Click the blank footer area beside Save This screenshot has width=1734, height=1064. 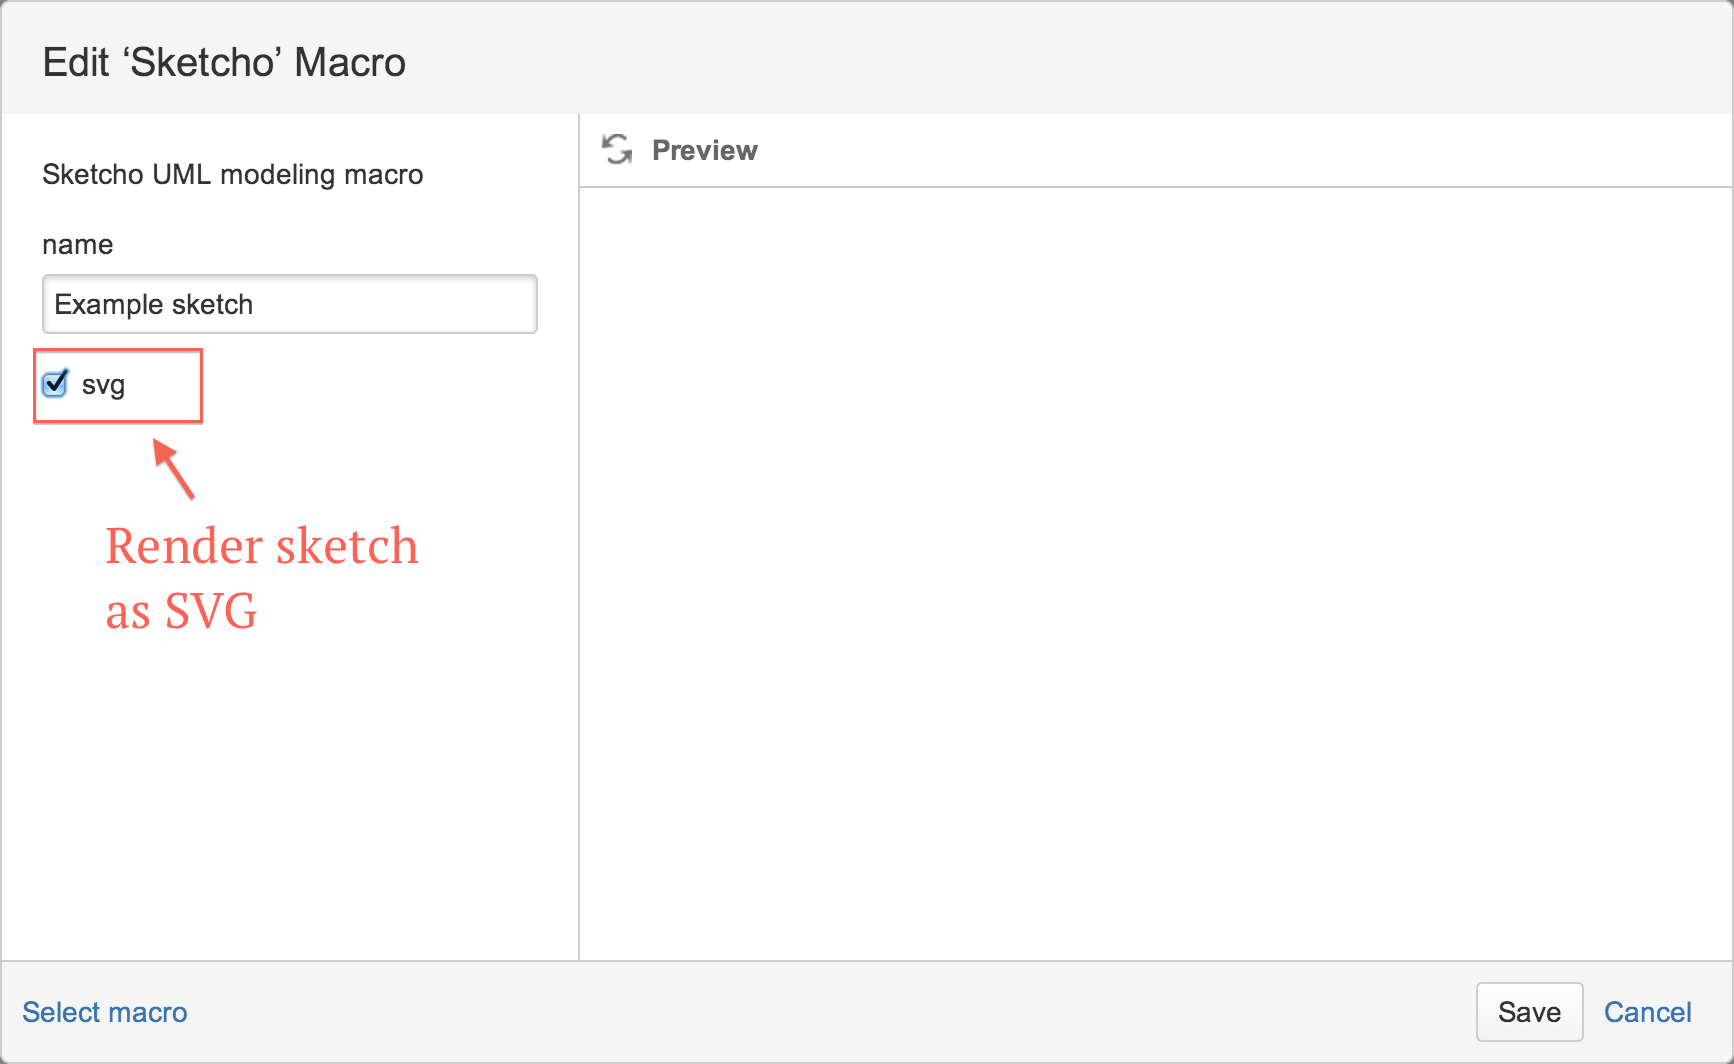tap(830, 1012)
